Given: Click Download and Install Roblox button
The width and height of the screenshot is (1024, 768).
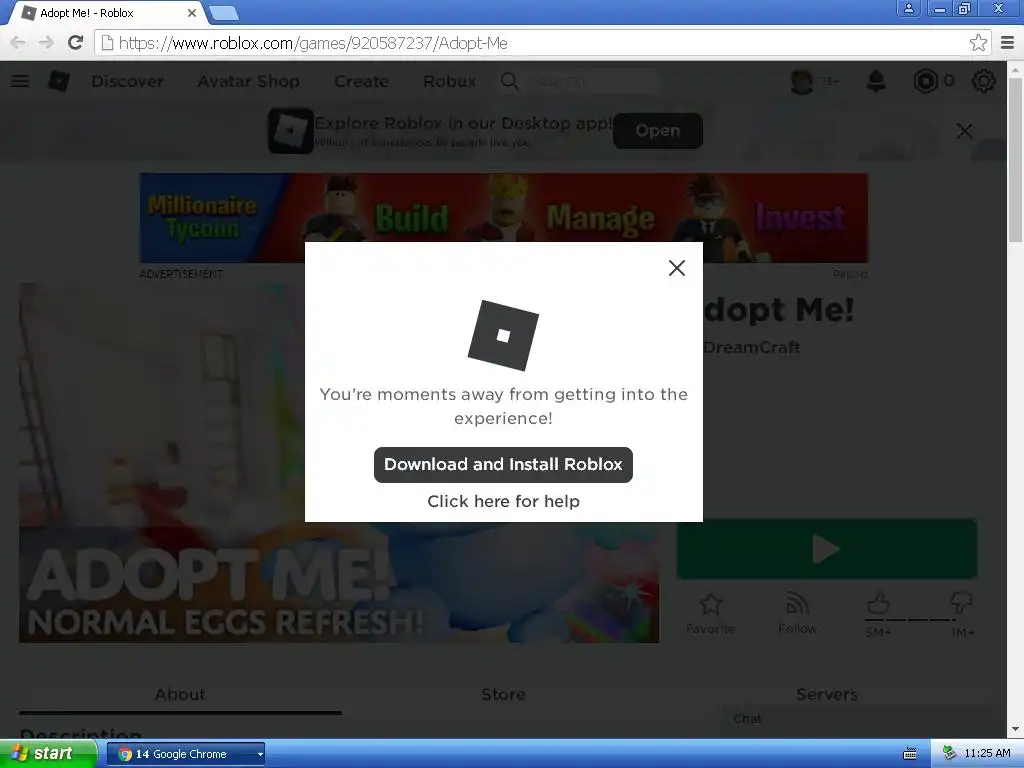Looking at the screenshot, I should [x=503, y=464].
